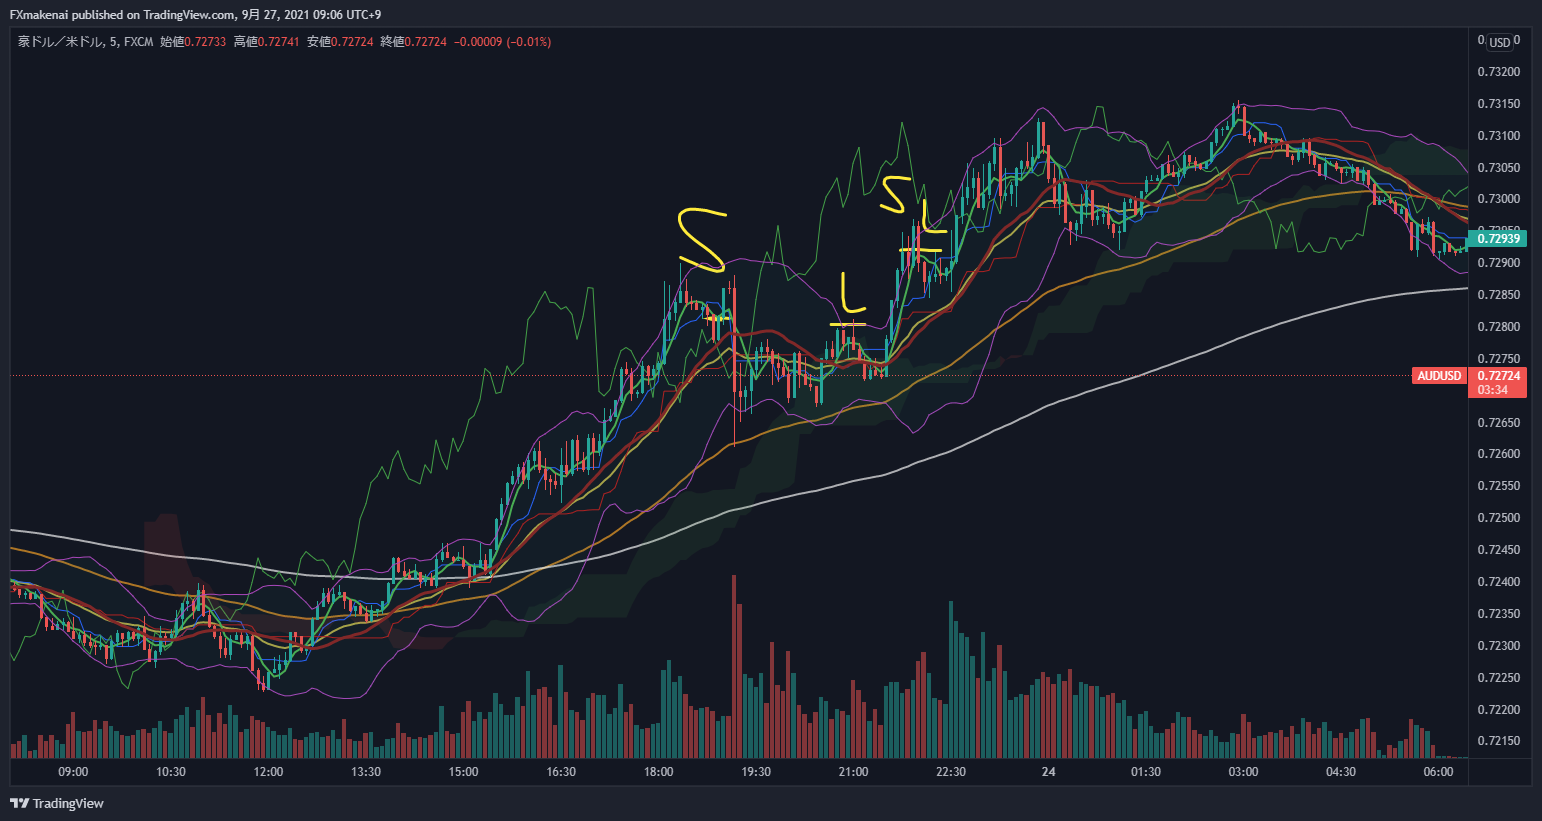Click the 12:00 time axis label
Viewport: 1542px width, 821px height.
coord(268,772)
